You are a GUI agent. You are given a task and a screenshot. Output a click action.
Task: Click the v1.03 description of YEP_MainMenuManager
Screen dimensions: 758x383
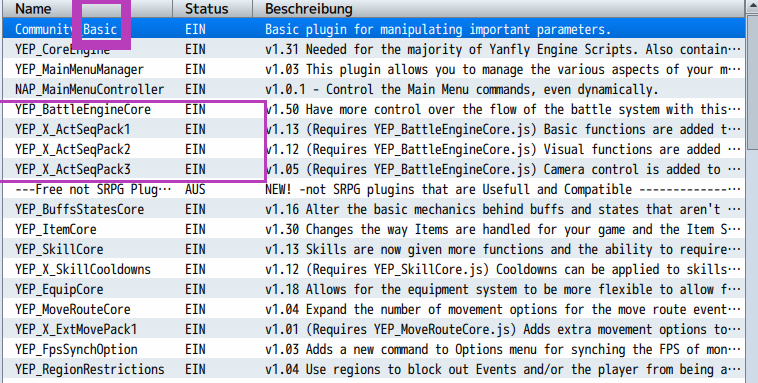[503, 70]
